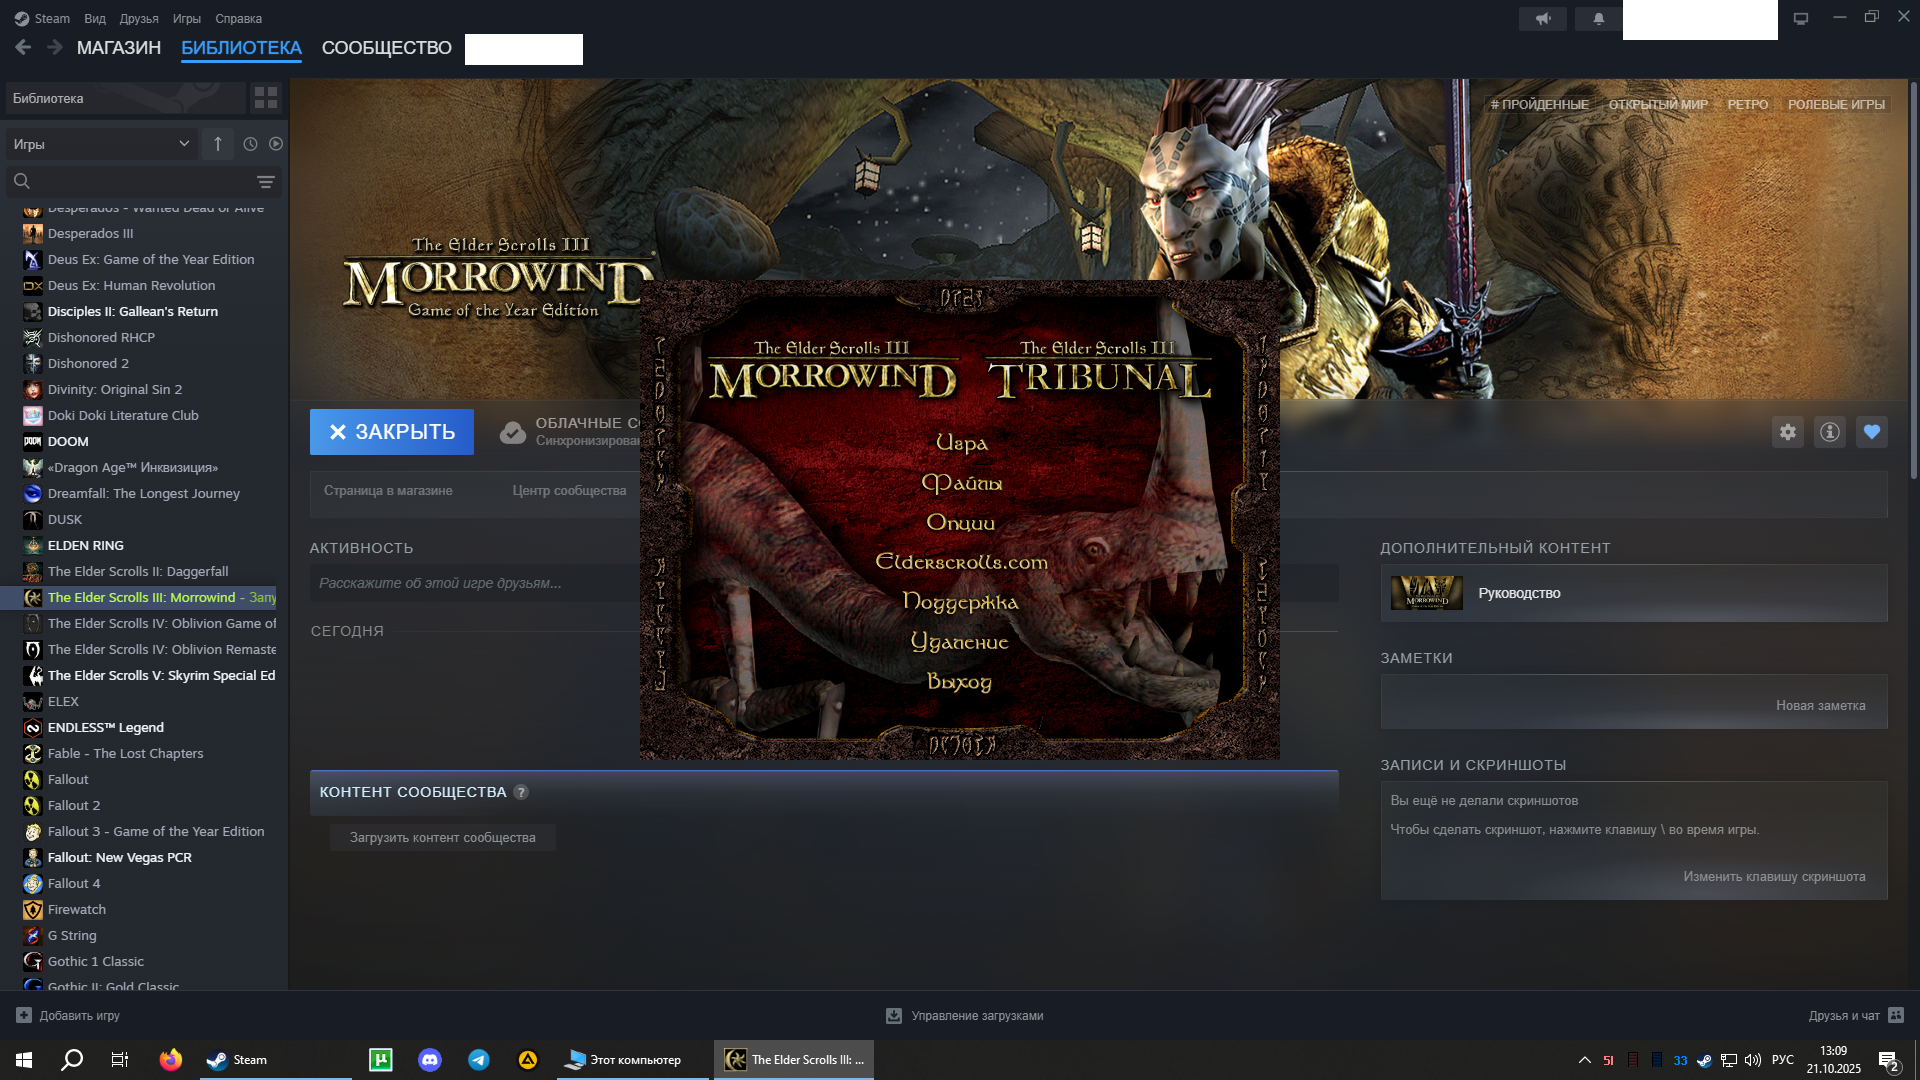Select Fallout 2 in the game list

pyautogui.click(x=74, y=805)
